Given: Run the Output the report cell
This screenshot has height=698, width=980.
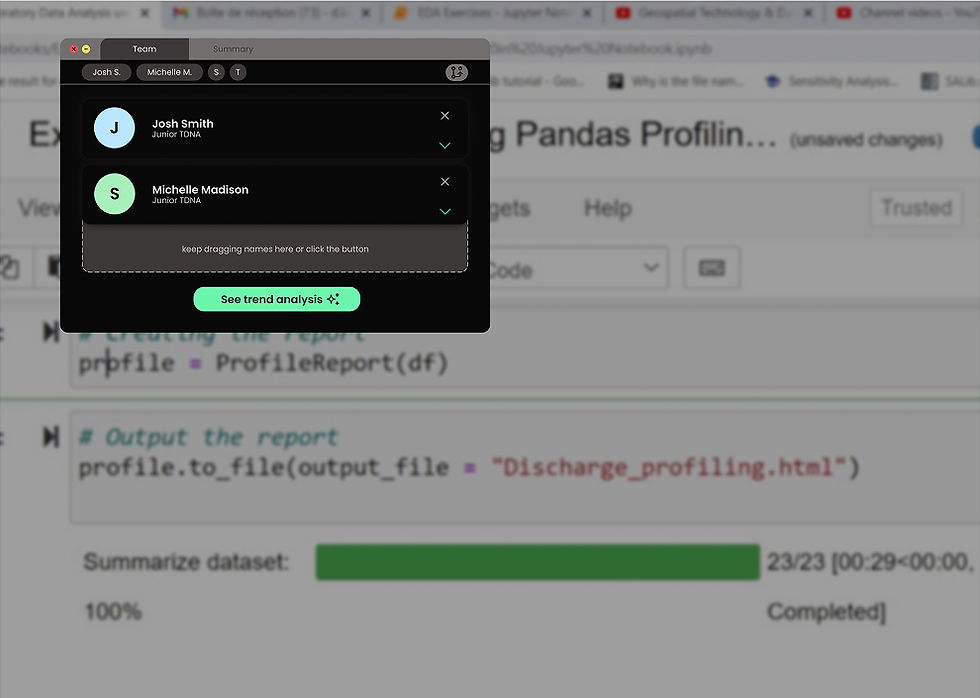Looking at the screenshot, I should point(51,437).
